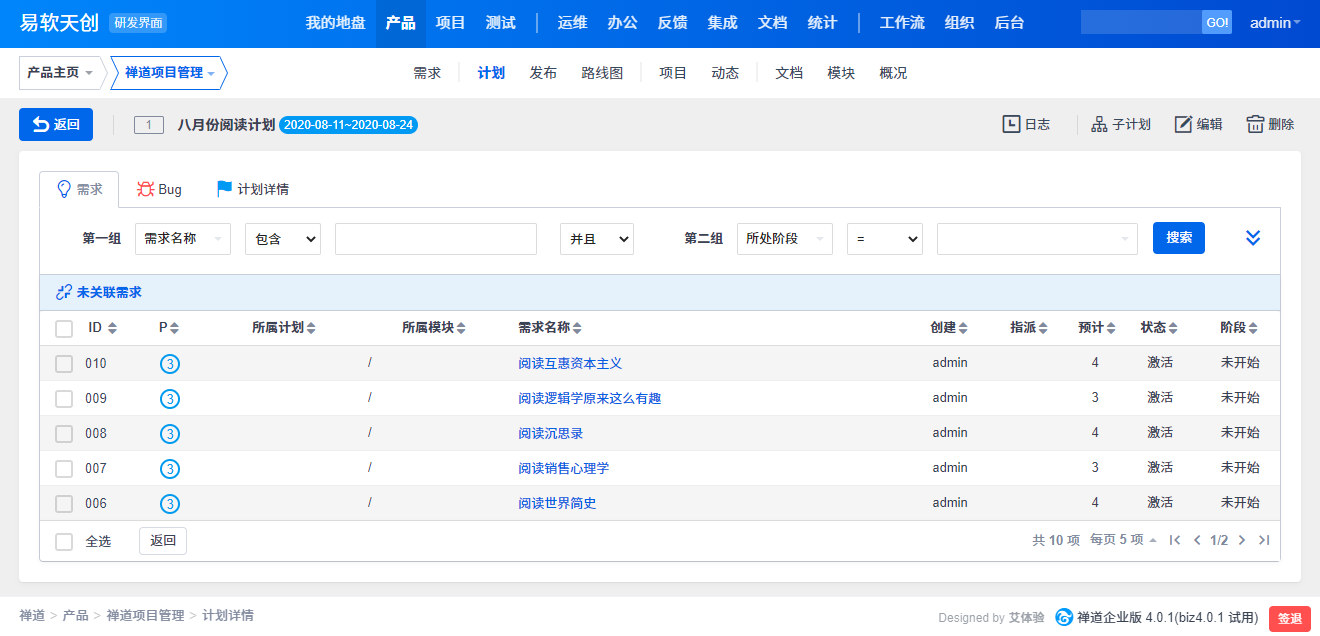Click 禅道 in the breadcrumb
This screenshot has width=1320, height=636.
pos(32,616)
